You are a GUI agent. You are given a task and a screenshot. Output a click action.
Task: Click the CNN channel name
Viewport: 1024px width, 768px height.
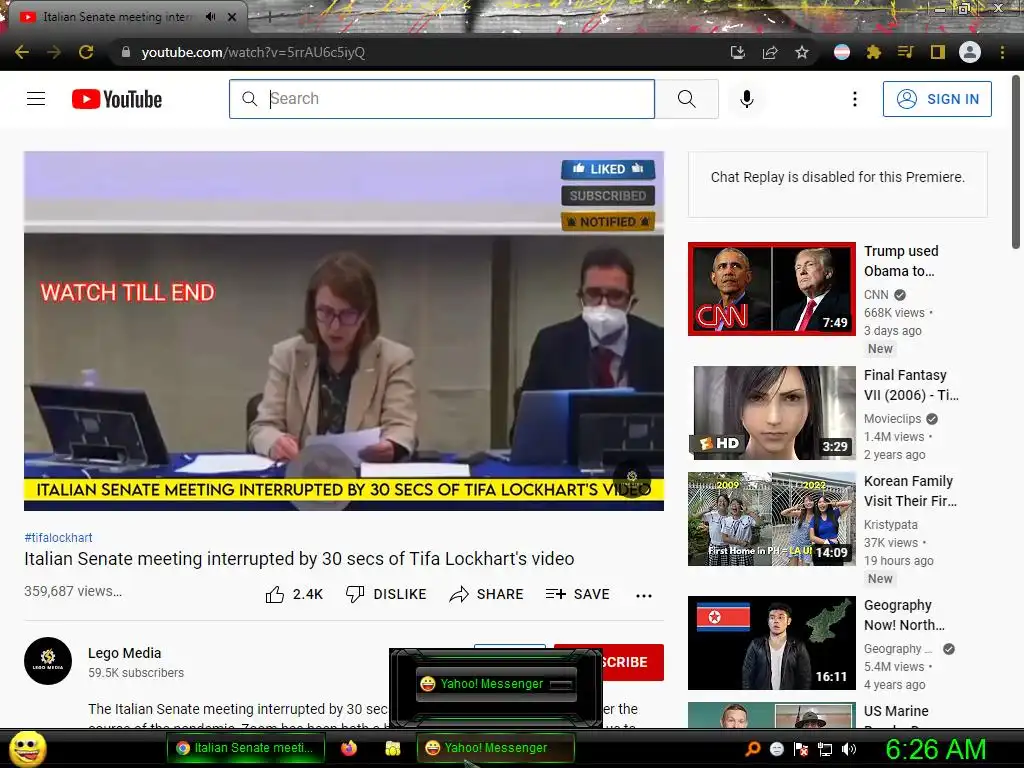click(876, 295)
